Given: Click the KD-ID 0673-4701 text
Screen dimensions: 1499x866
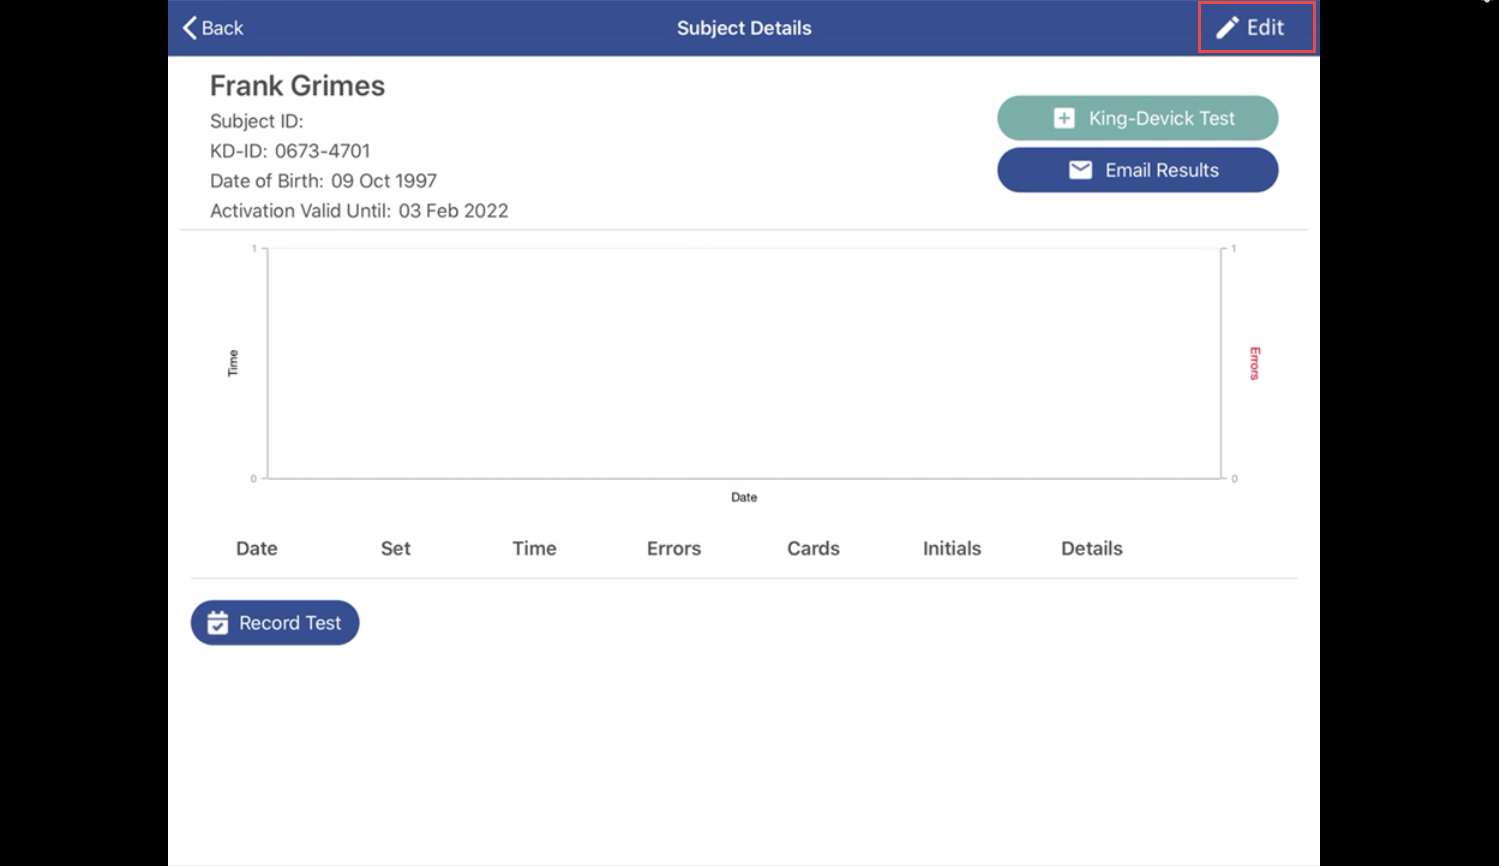Looking at the screenshot, I should click(290, 151).
